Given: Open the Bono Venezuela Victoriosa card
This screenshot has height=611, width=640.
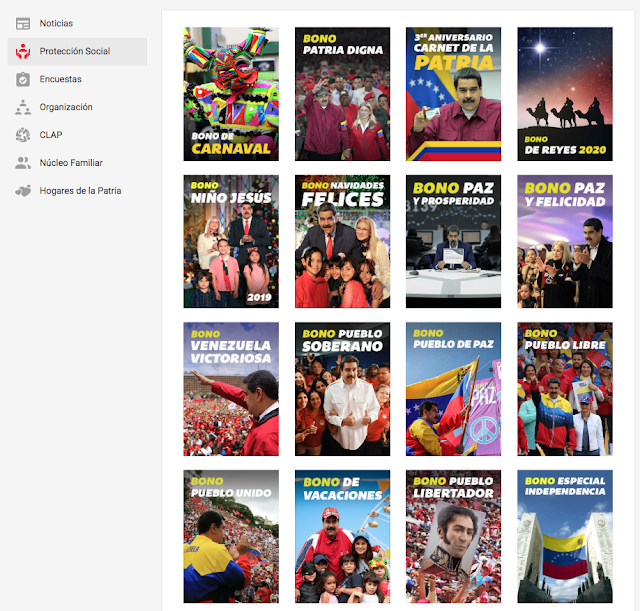Looking at the screenshot, I should (x=231, y=389).
